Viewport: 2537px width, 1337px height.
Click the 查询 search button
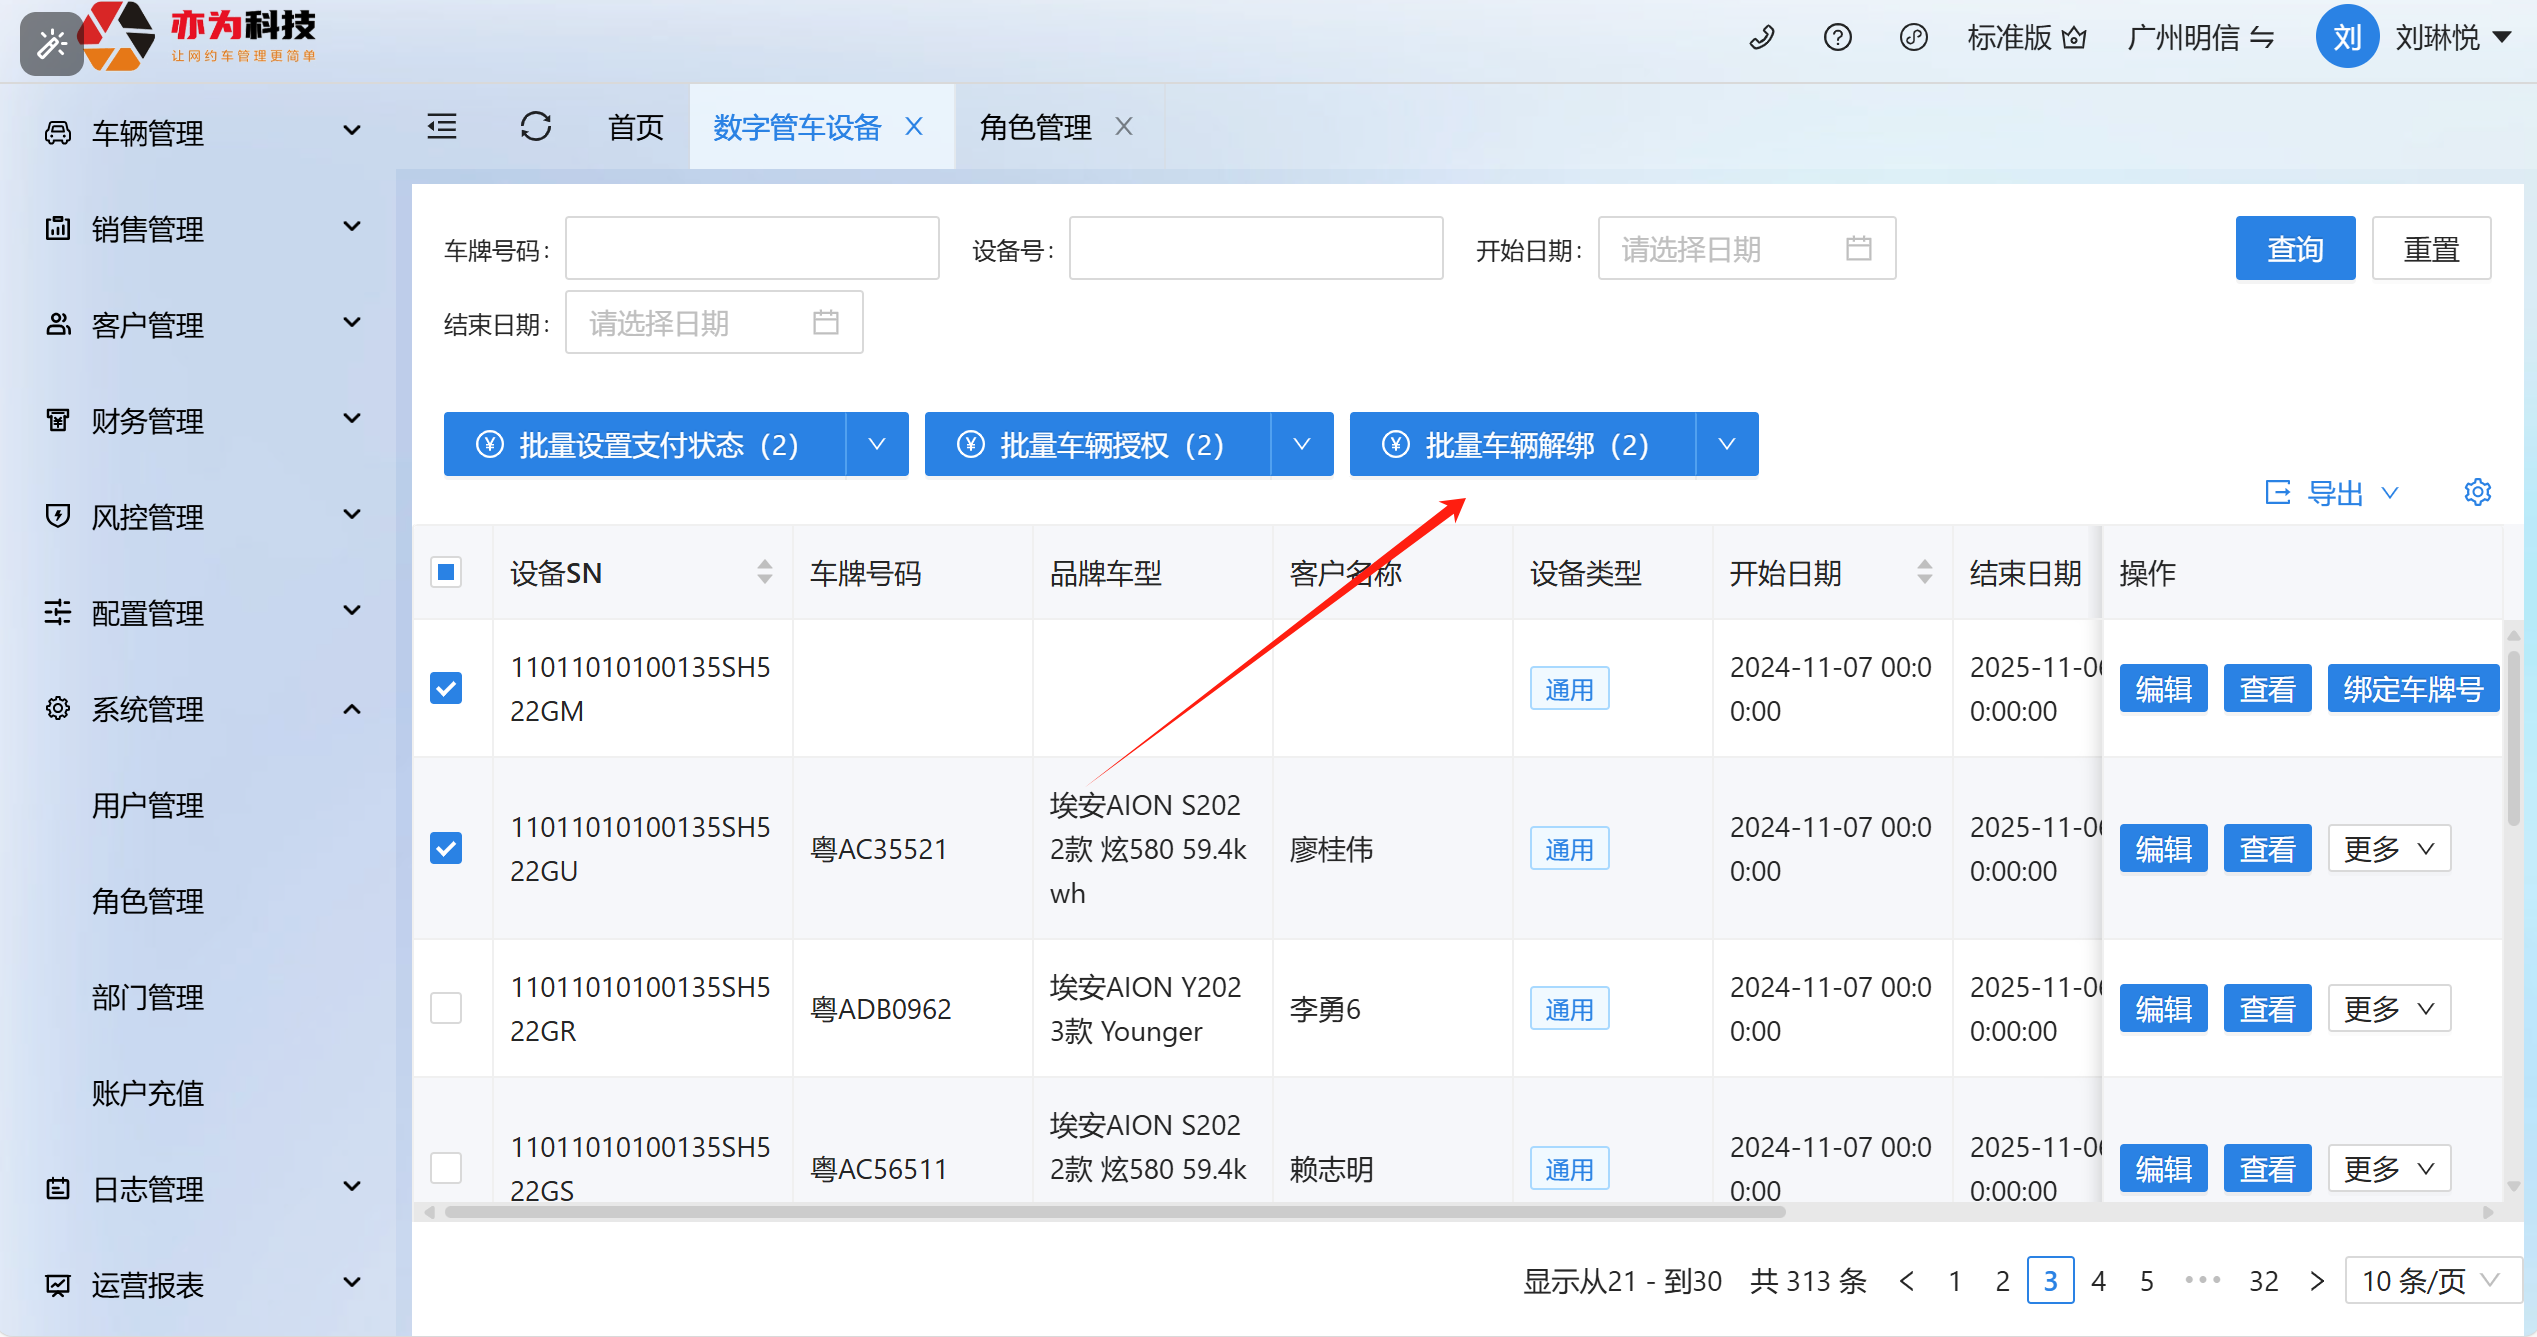pyautogui.click(x=2295, y=249)
